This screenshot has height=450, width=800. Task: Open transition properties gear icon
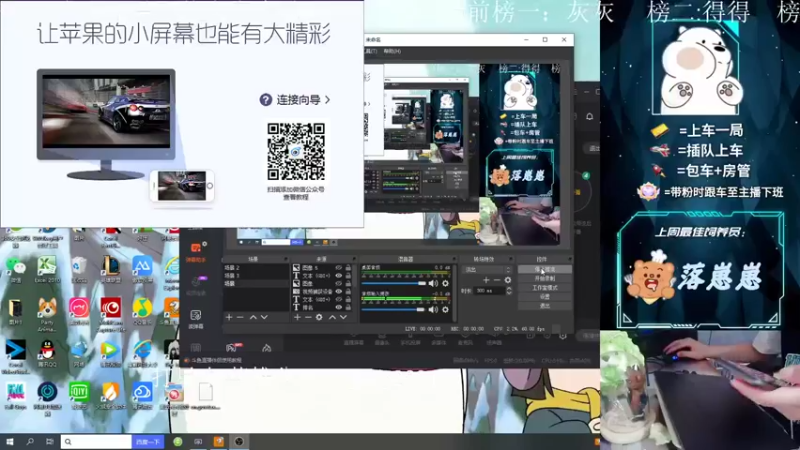pyautogui.click(x=508, y=280)
